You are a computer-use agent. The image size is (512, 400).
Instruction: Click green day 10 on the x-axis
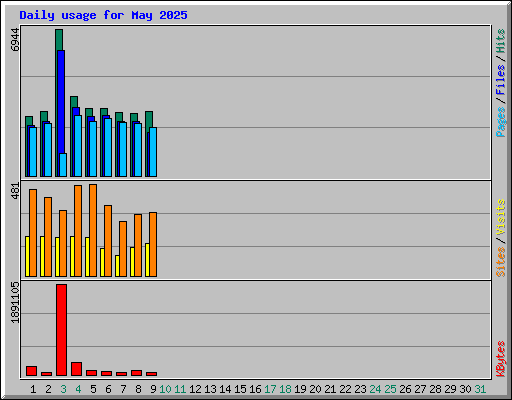tap(165, 389)
